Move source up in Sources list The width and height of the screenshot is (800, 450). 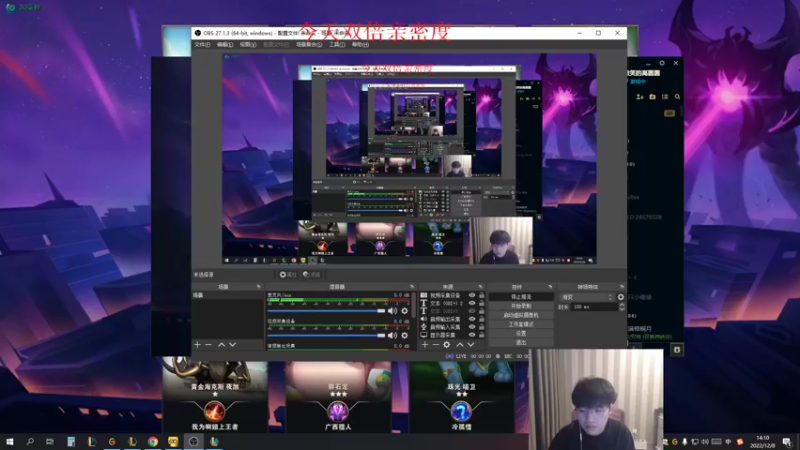click(x=460, y=345)
